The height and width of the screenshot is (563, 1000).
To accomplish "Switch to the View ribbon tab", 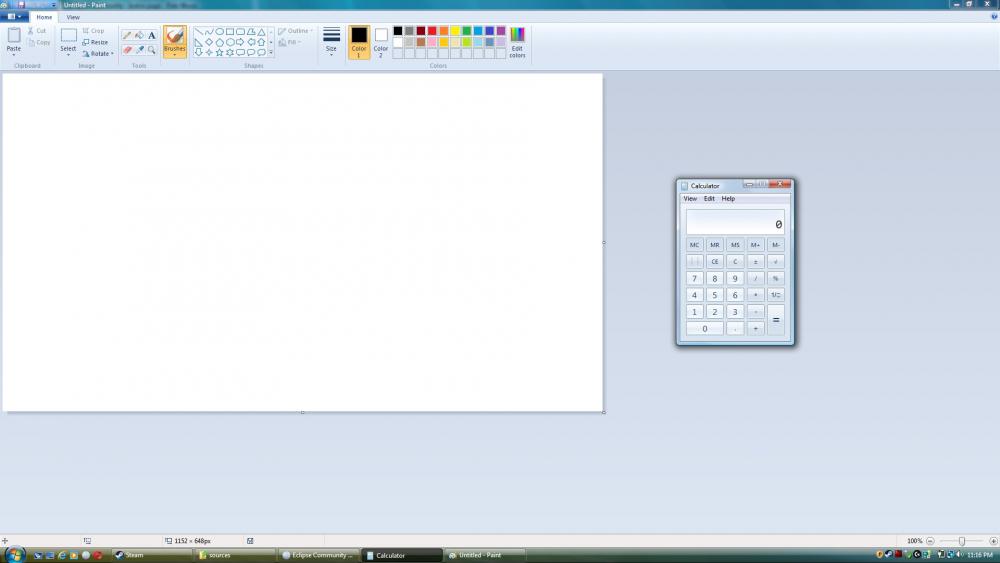I will (x=73, y=17).
